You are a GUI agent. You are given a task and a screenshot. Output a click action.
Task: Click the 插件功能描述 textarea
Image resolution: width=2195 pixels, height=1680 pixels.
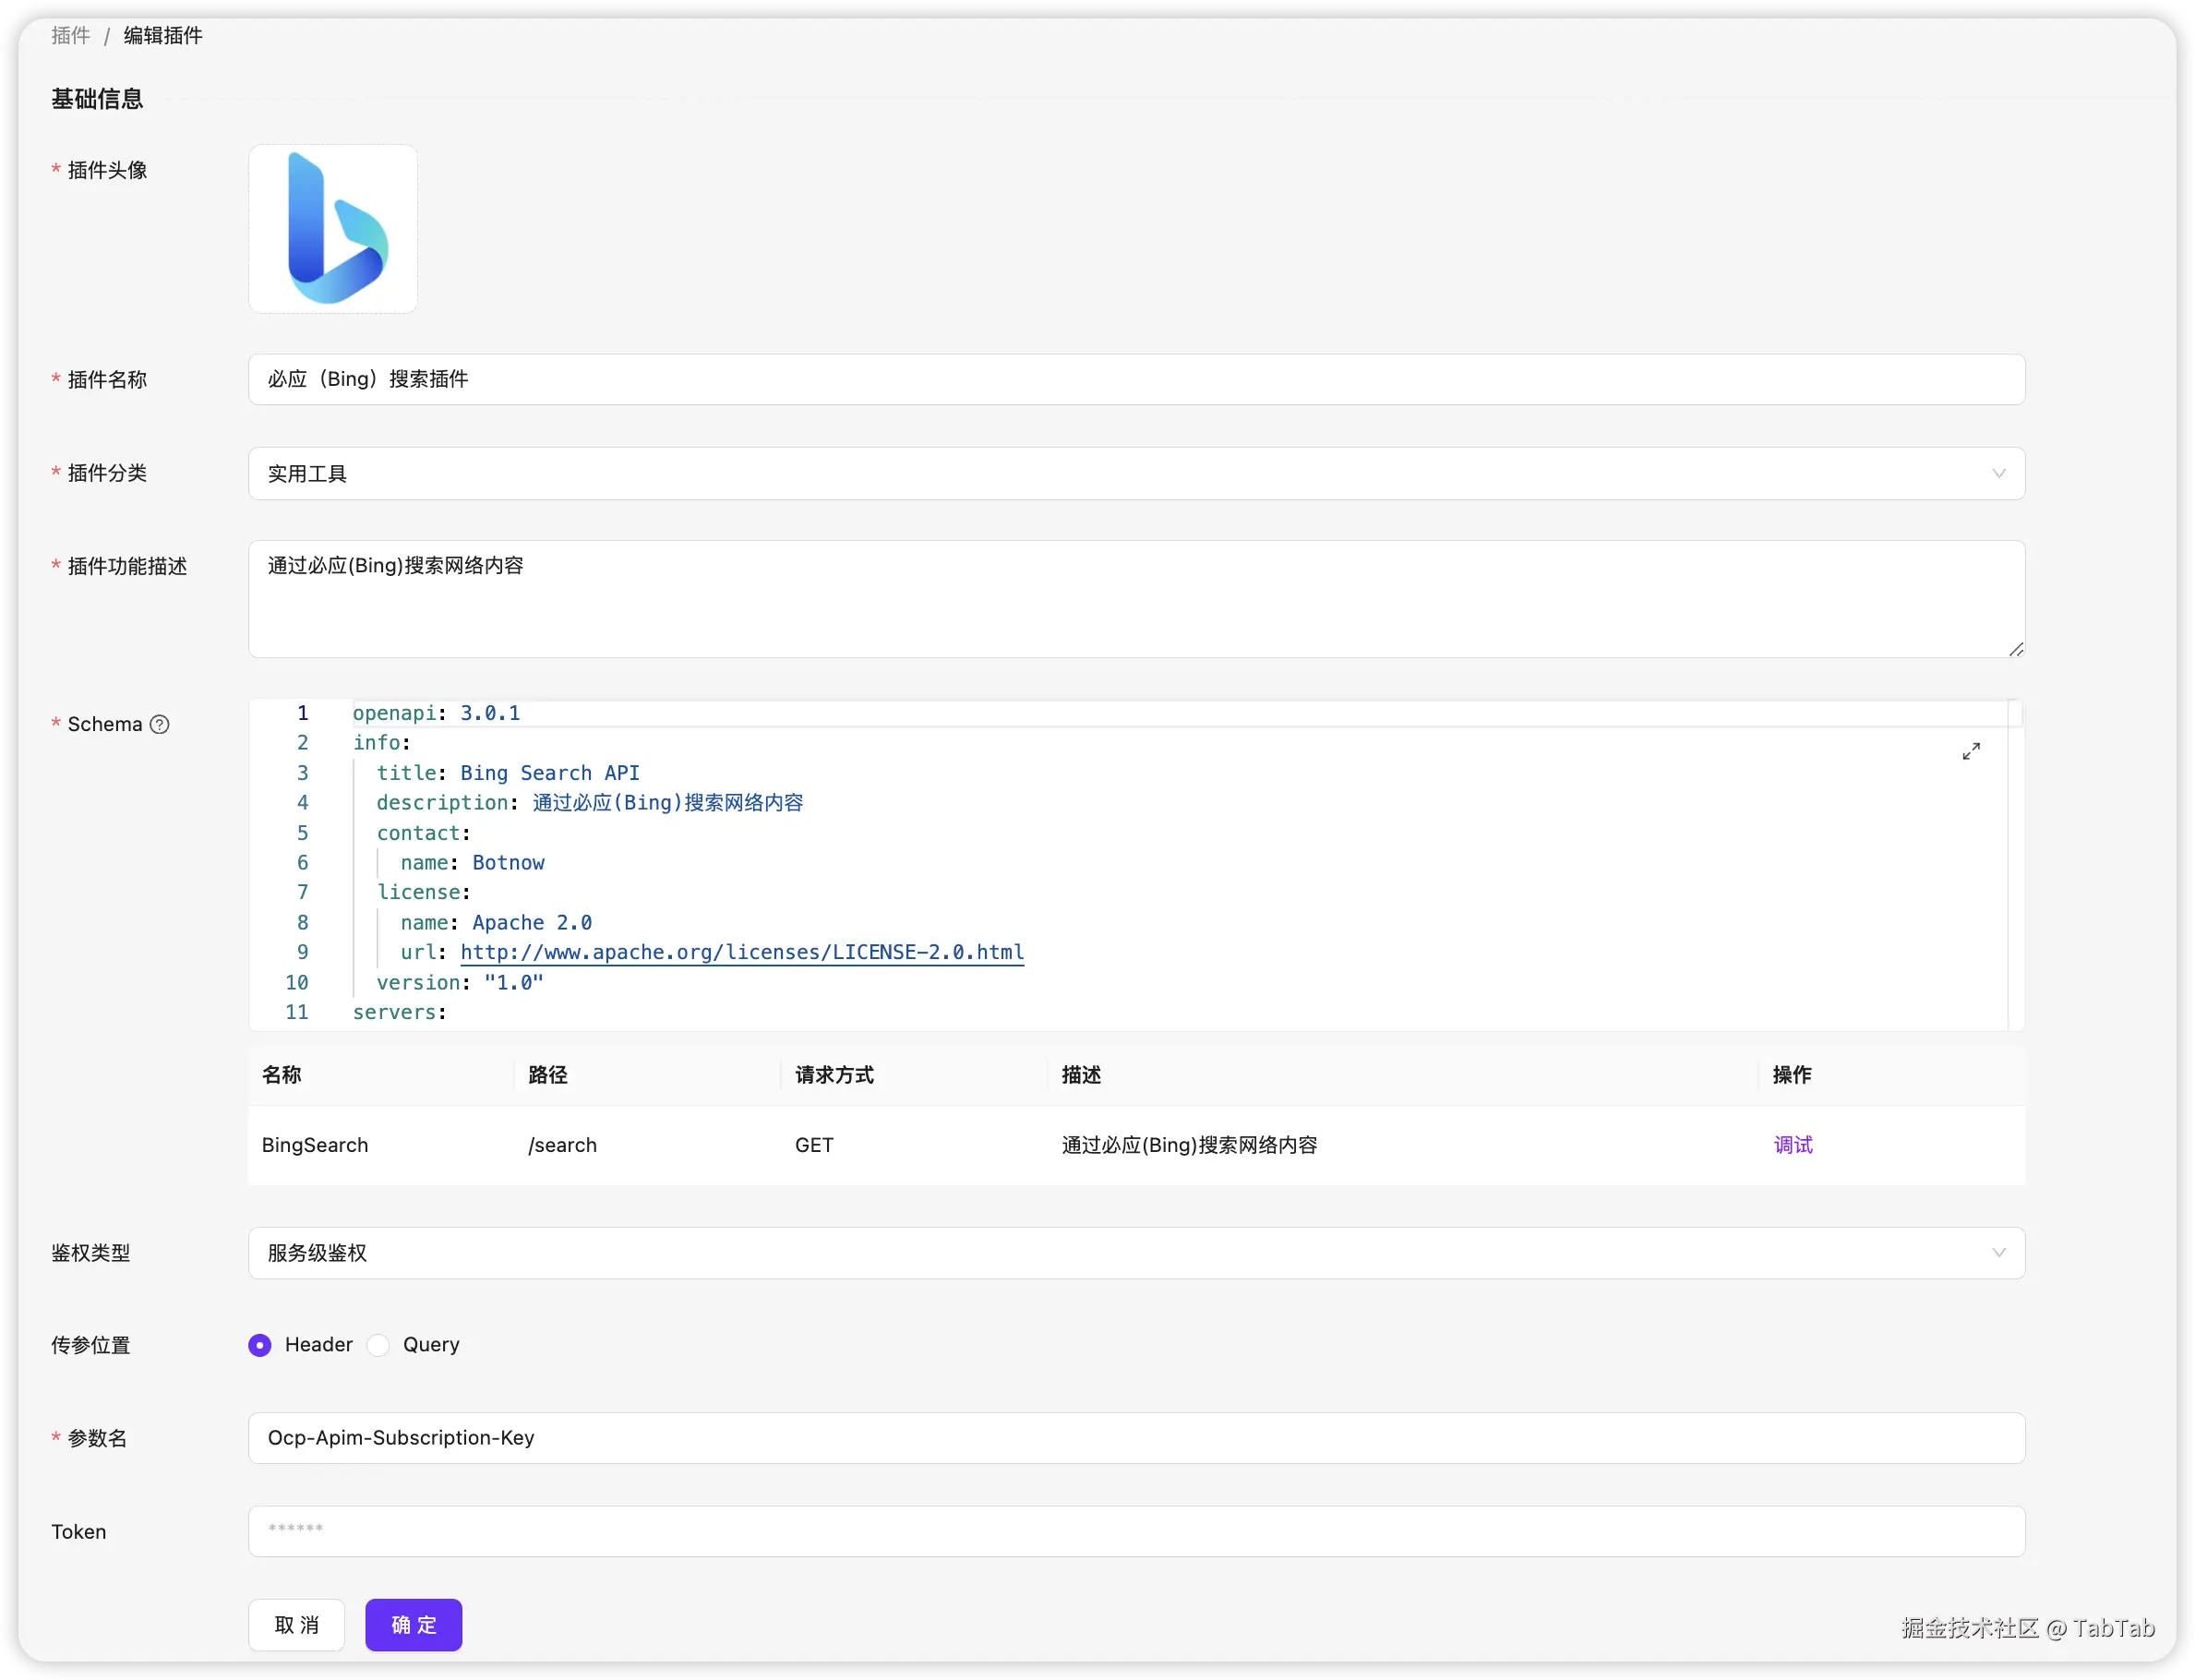(x=1135, y=599)
